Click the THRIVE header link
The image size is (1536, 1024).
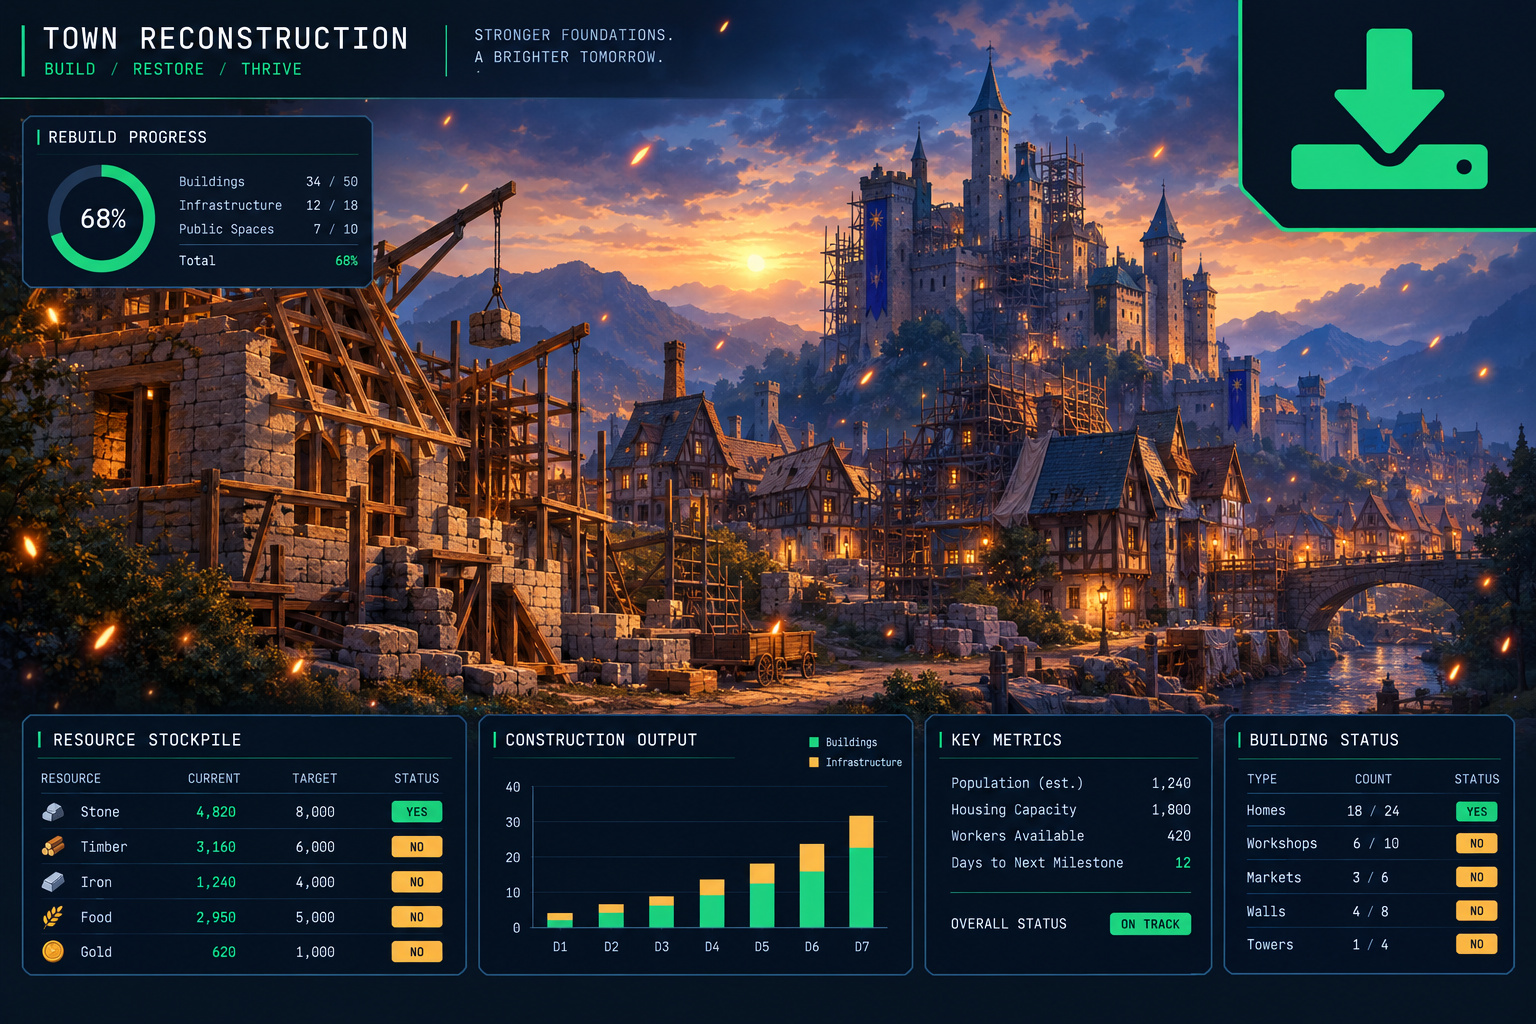pos(271,69)
